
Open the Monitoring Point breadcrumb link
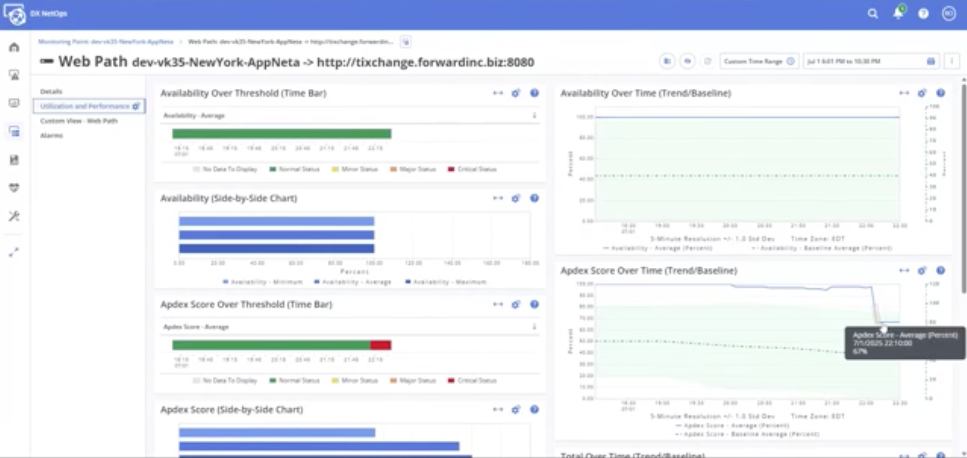tap(106, 42)
